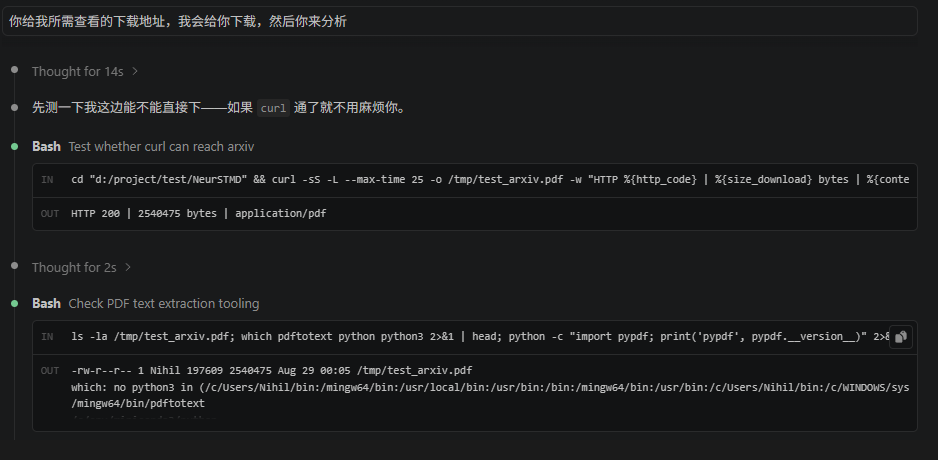This screenshot has height=460, width=938.
Task: Click the inline curl code chip
Action: point(273,108)
